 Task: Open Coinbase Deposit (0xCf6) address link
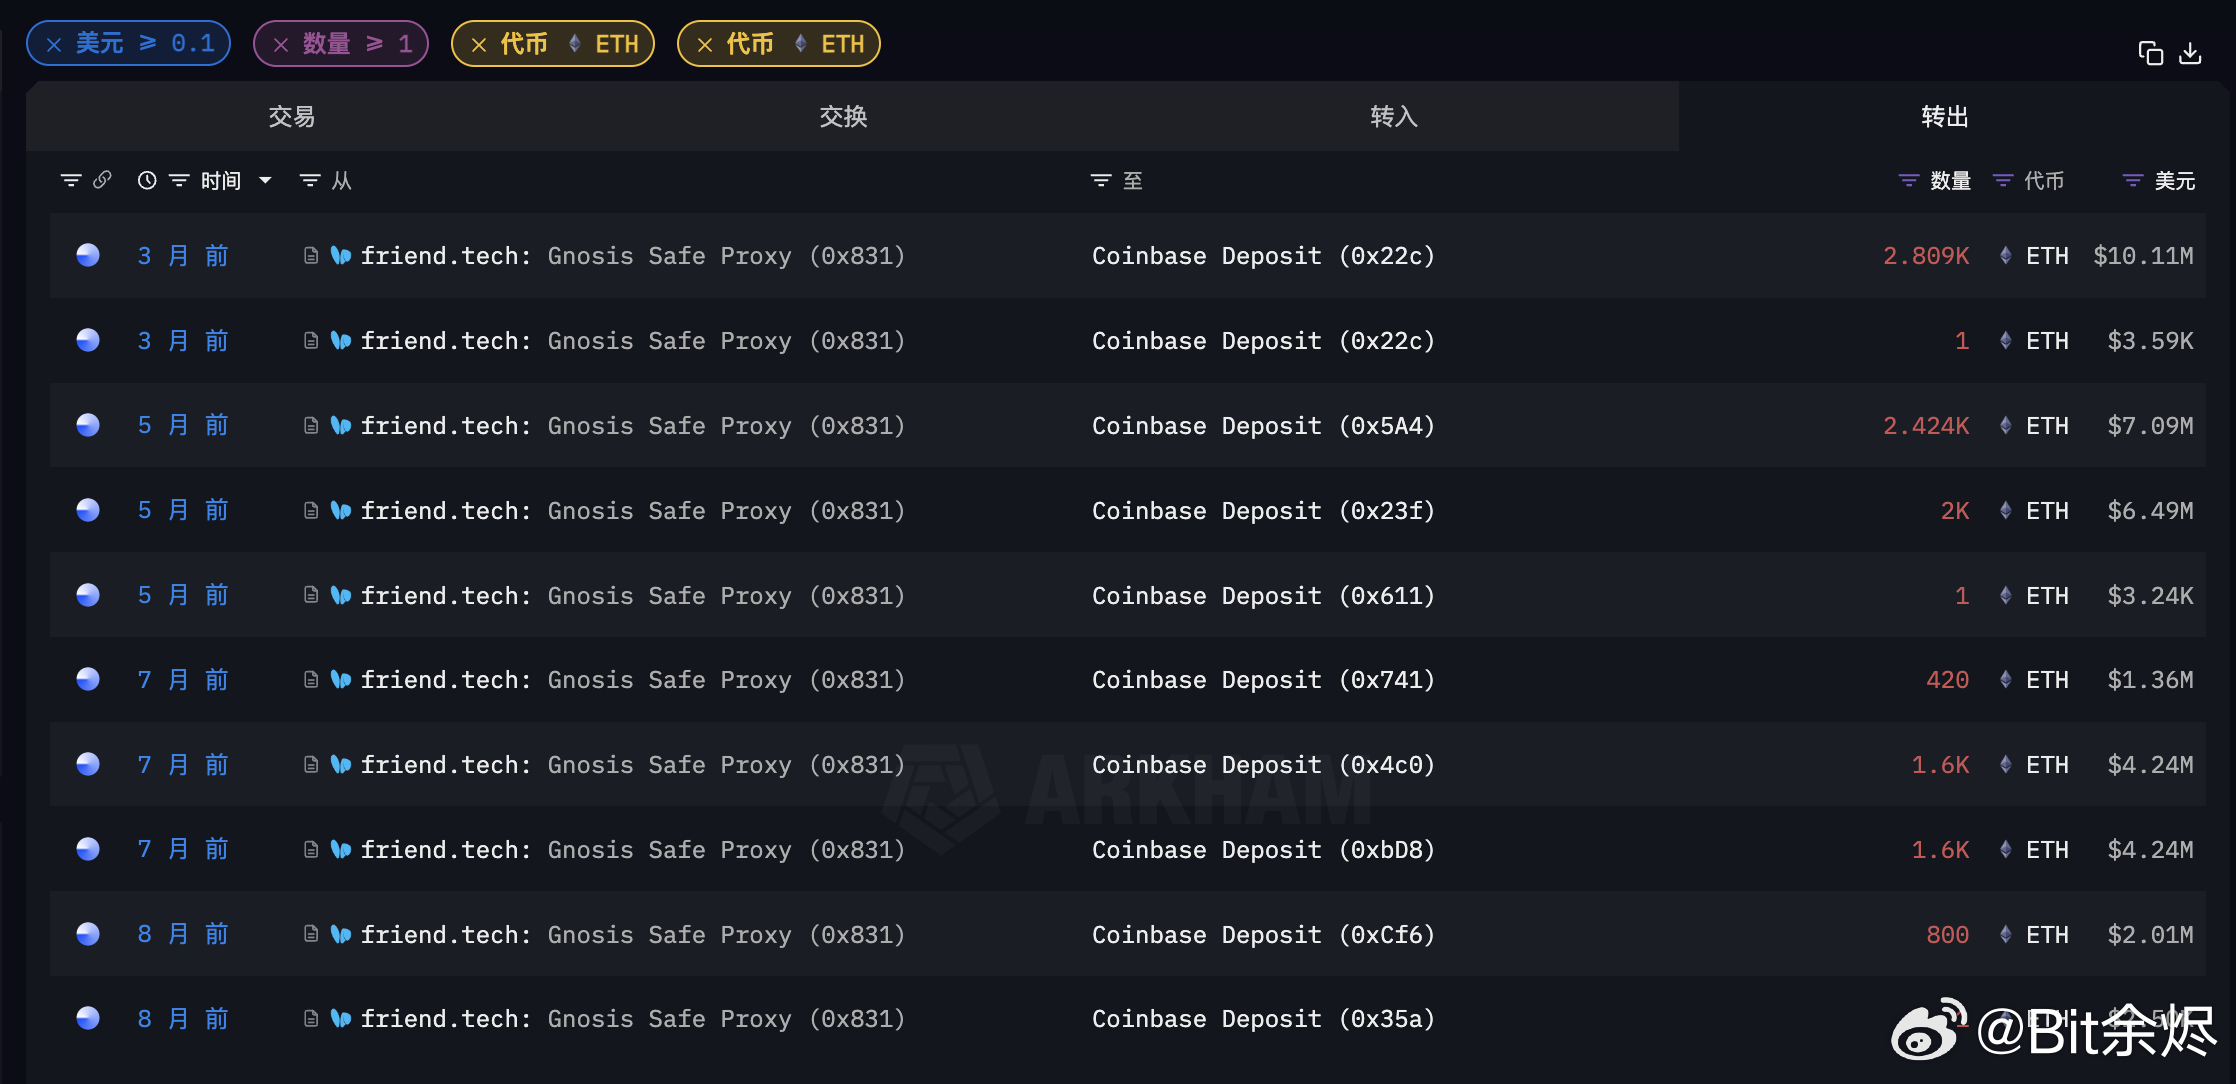pyautogui.click(x=1263, y=934)
